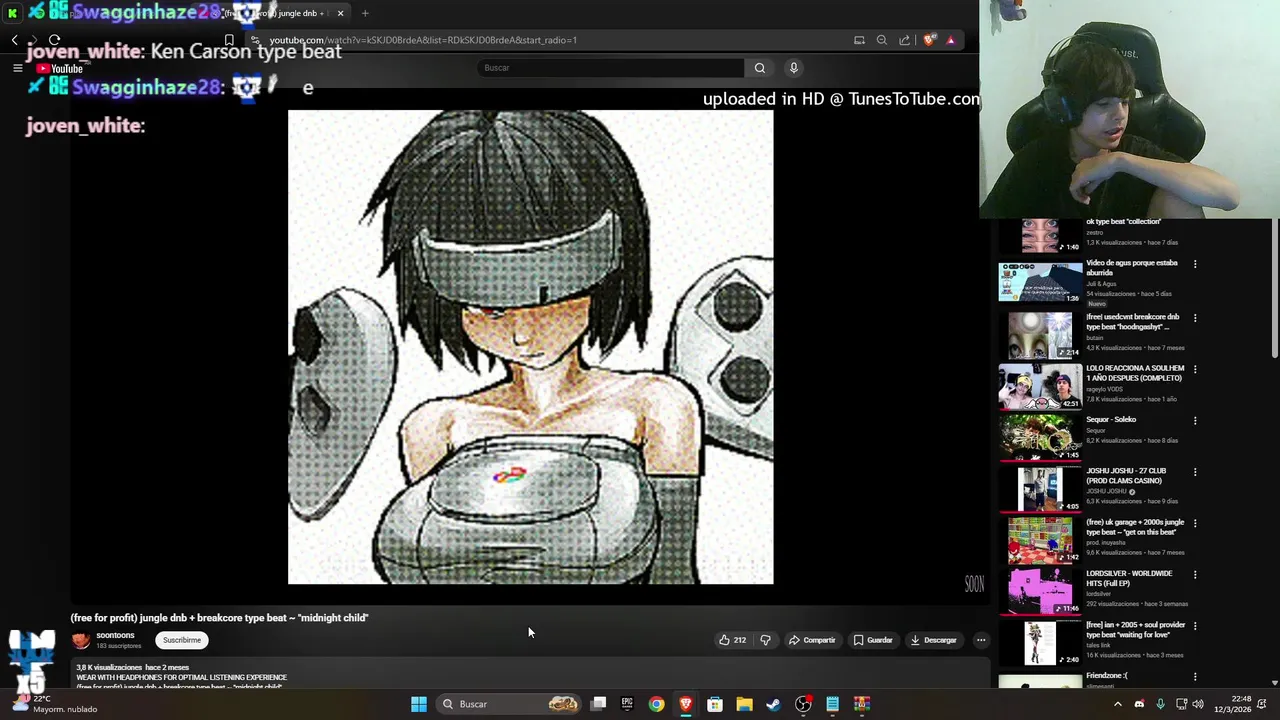1280x720 pixels.
Task: Open options menu for usedcvnt breakcore item
Action: 1195,318
